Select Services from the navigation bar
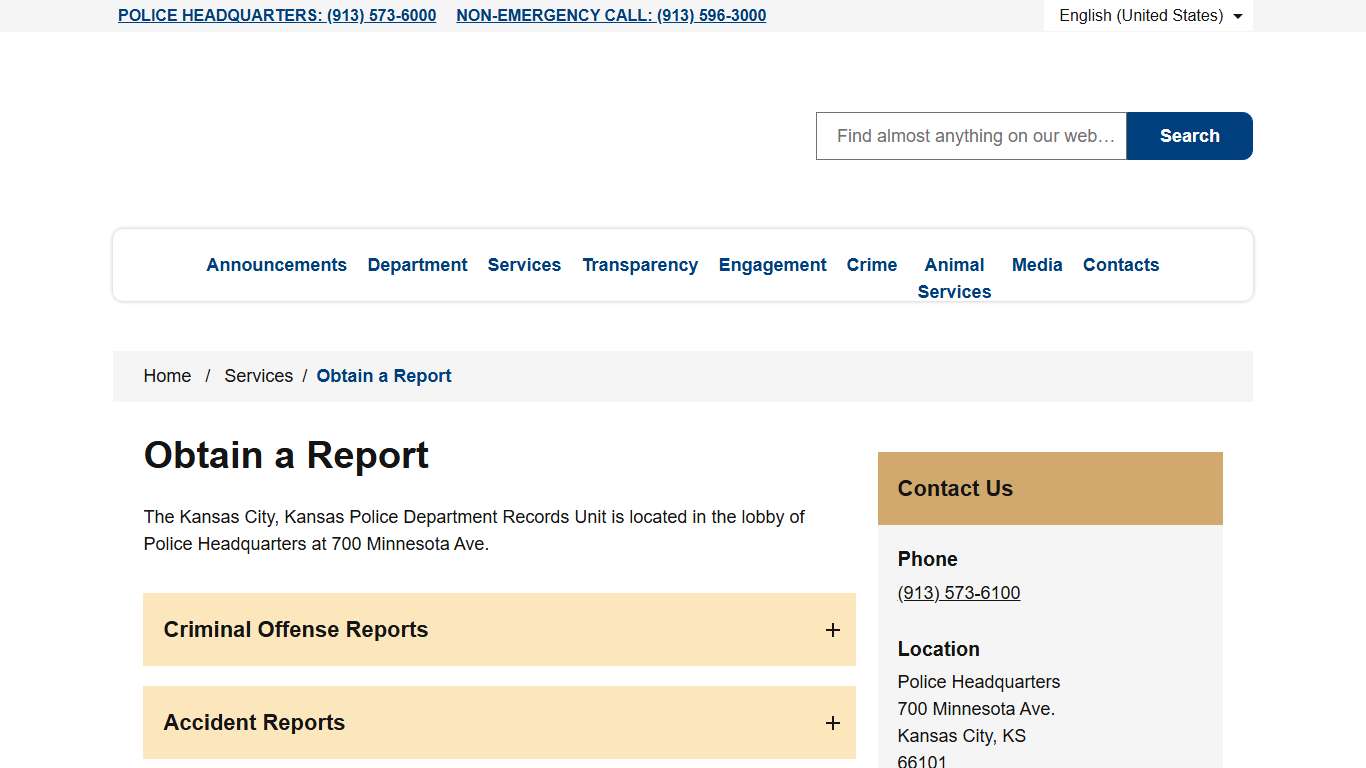The image size is (1366, 768). click(x=524, y=265)
